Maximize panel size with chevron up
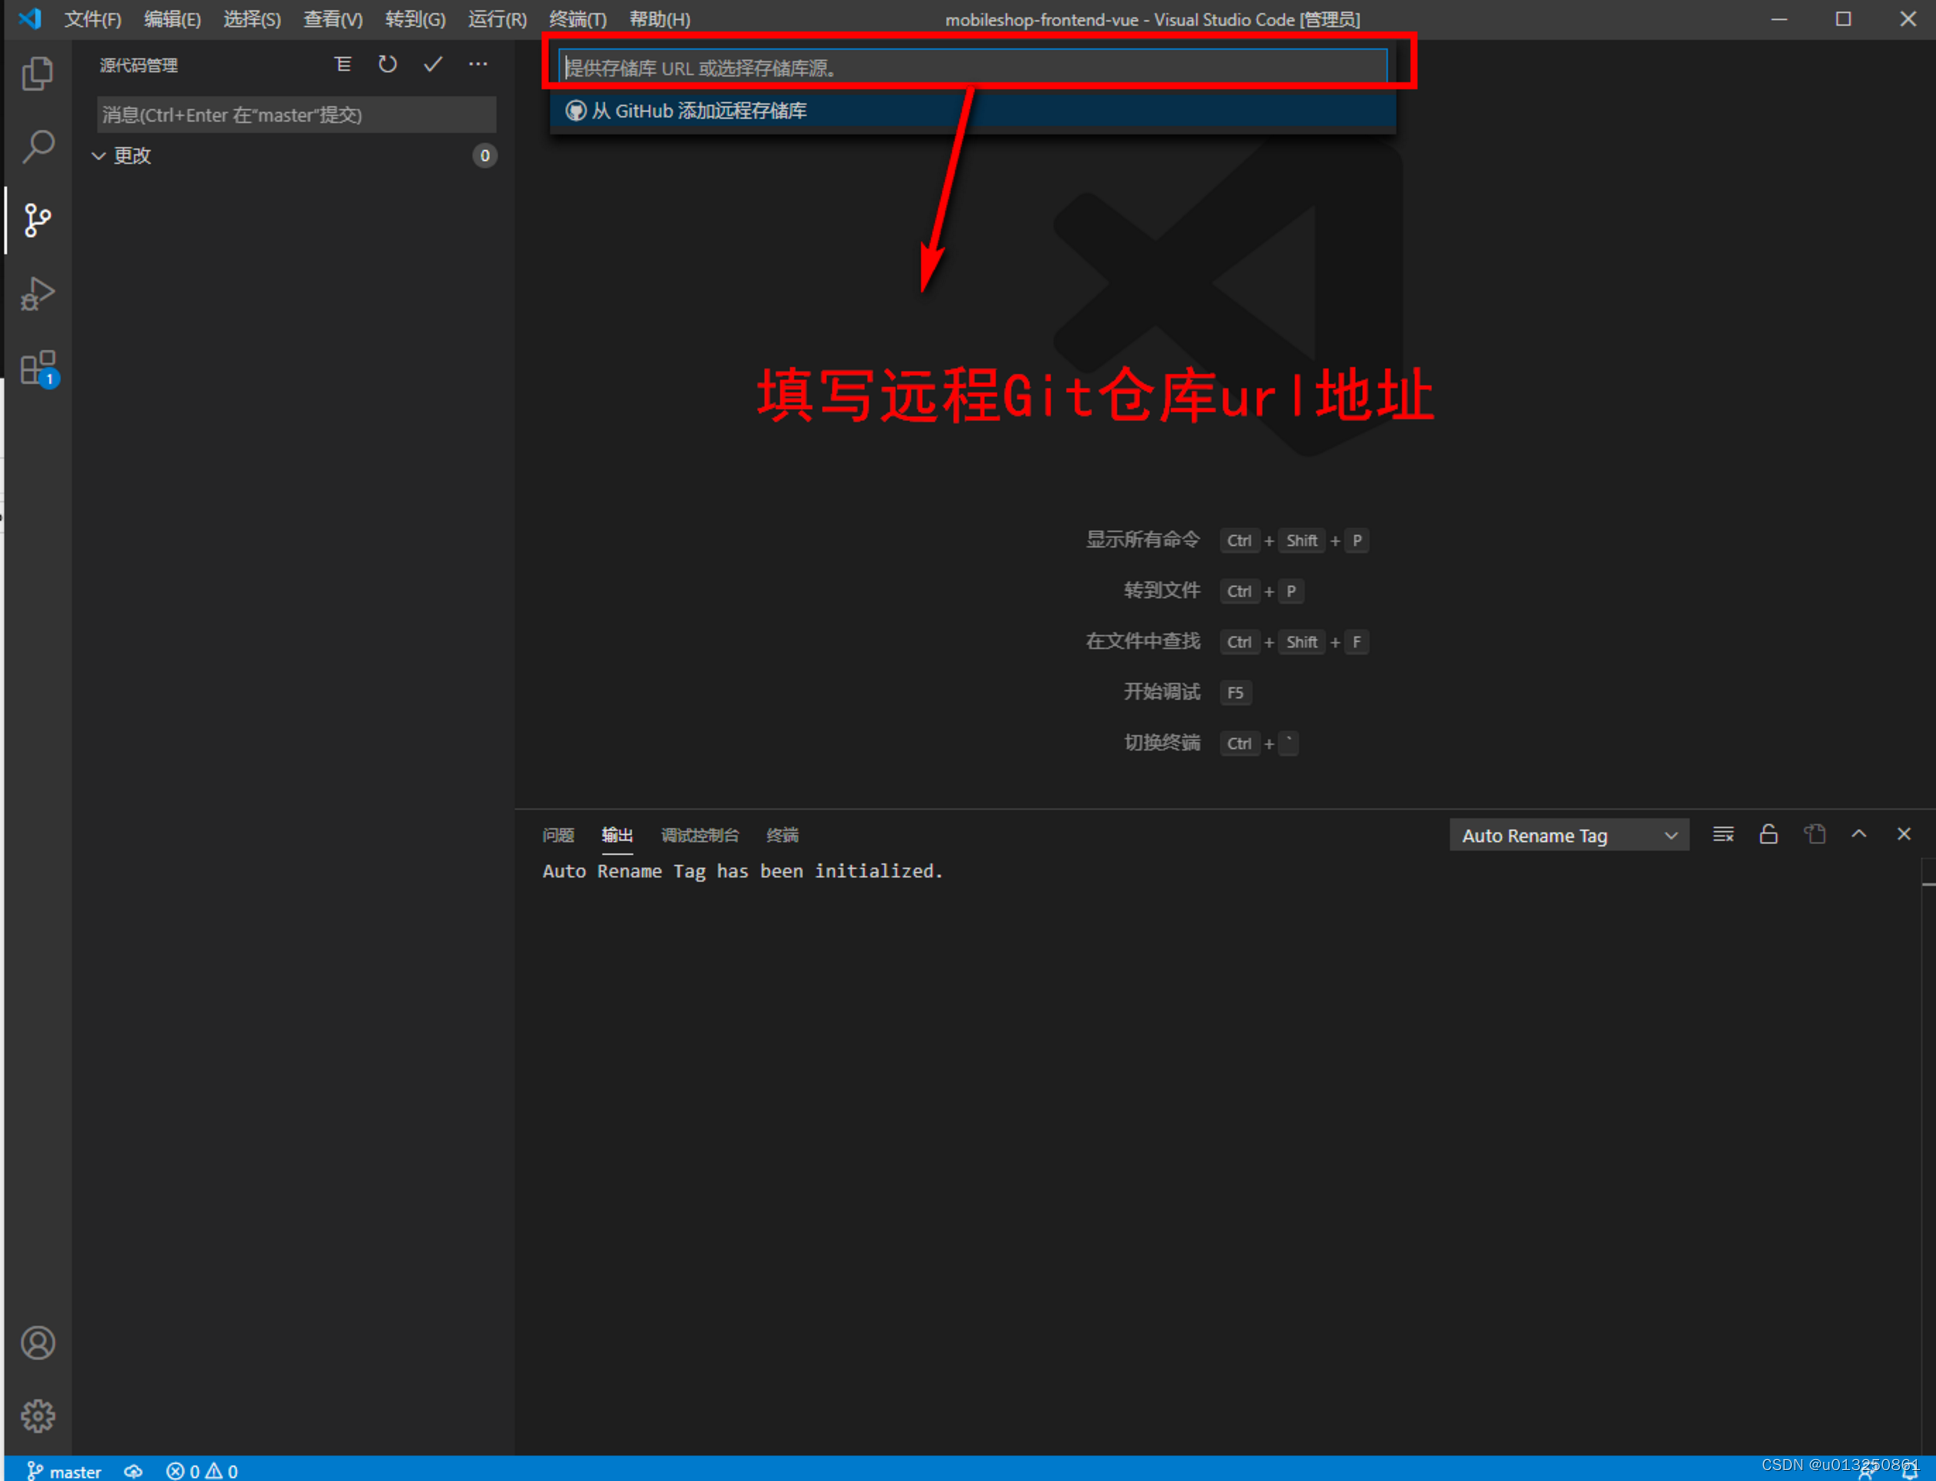 [1859, 834]
